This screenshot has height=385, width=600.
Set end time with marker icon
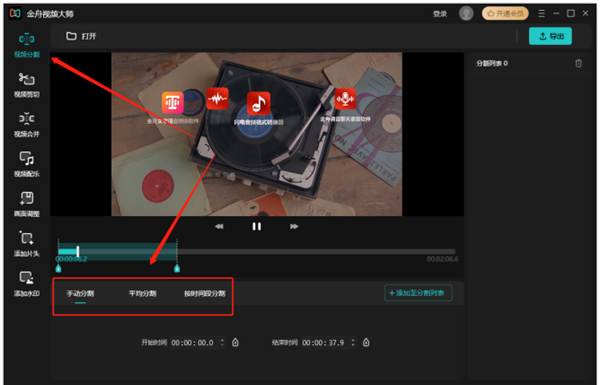[366, 342]
